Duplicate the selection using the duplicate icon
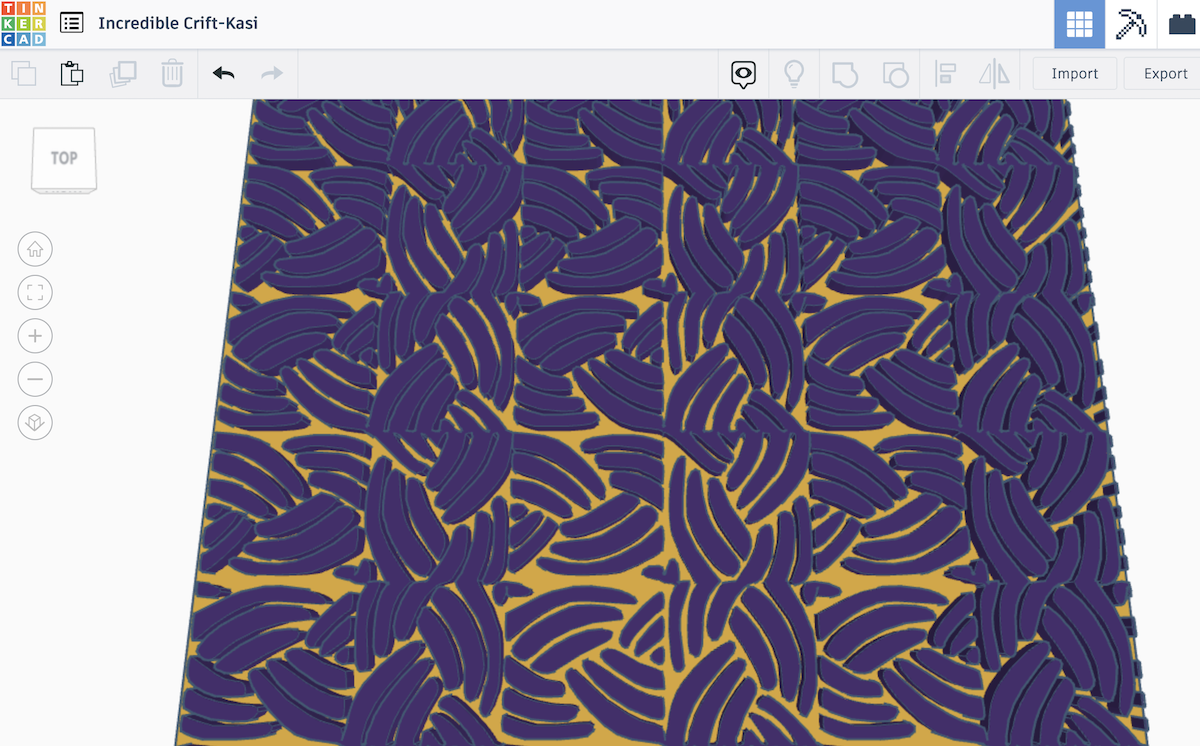This screenshot has height=746, width=1200. coord(121,73)
